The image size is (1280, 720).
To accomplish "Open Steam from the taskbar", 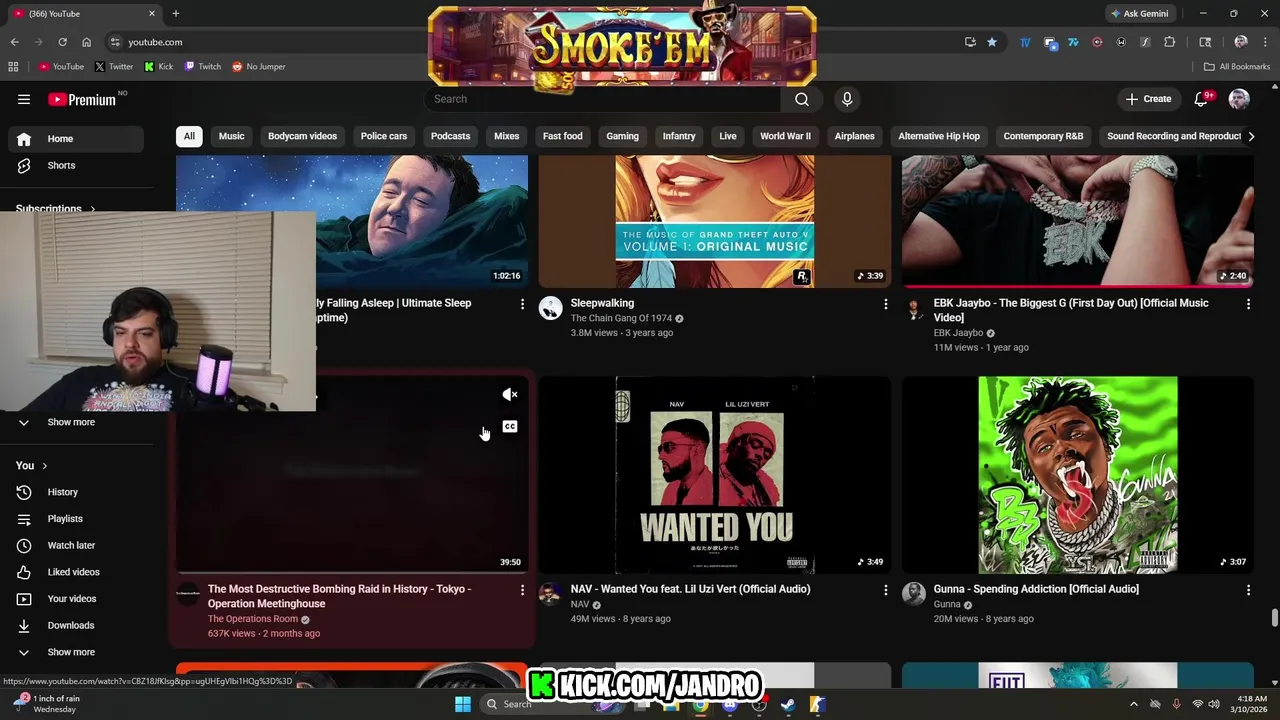I will pyautogui.click(x=788, y=704).
